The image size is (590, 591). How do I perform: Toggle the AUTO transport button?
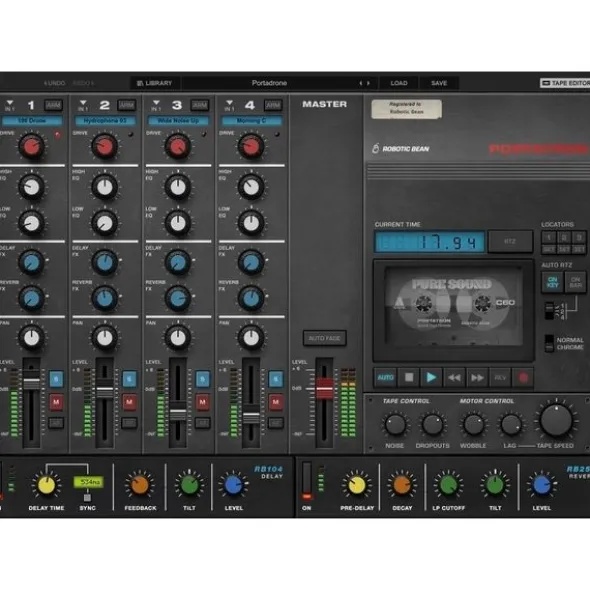[x=385, y=377]
